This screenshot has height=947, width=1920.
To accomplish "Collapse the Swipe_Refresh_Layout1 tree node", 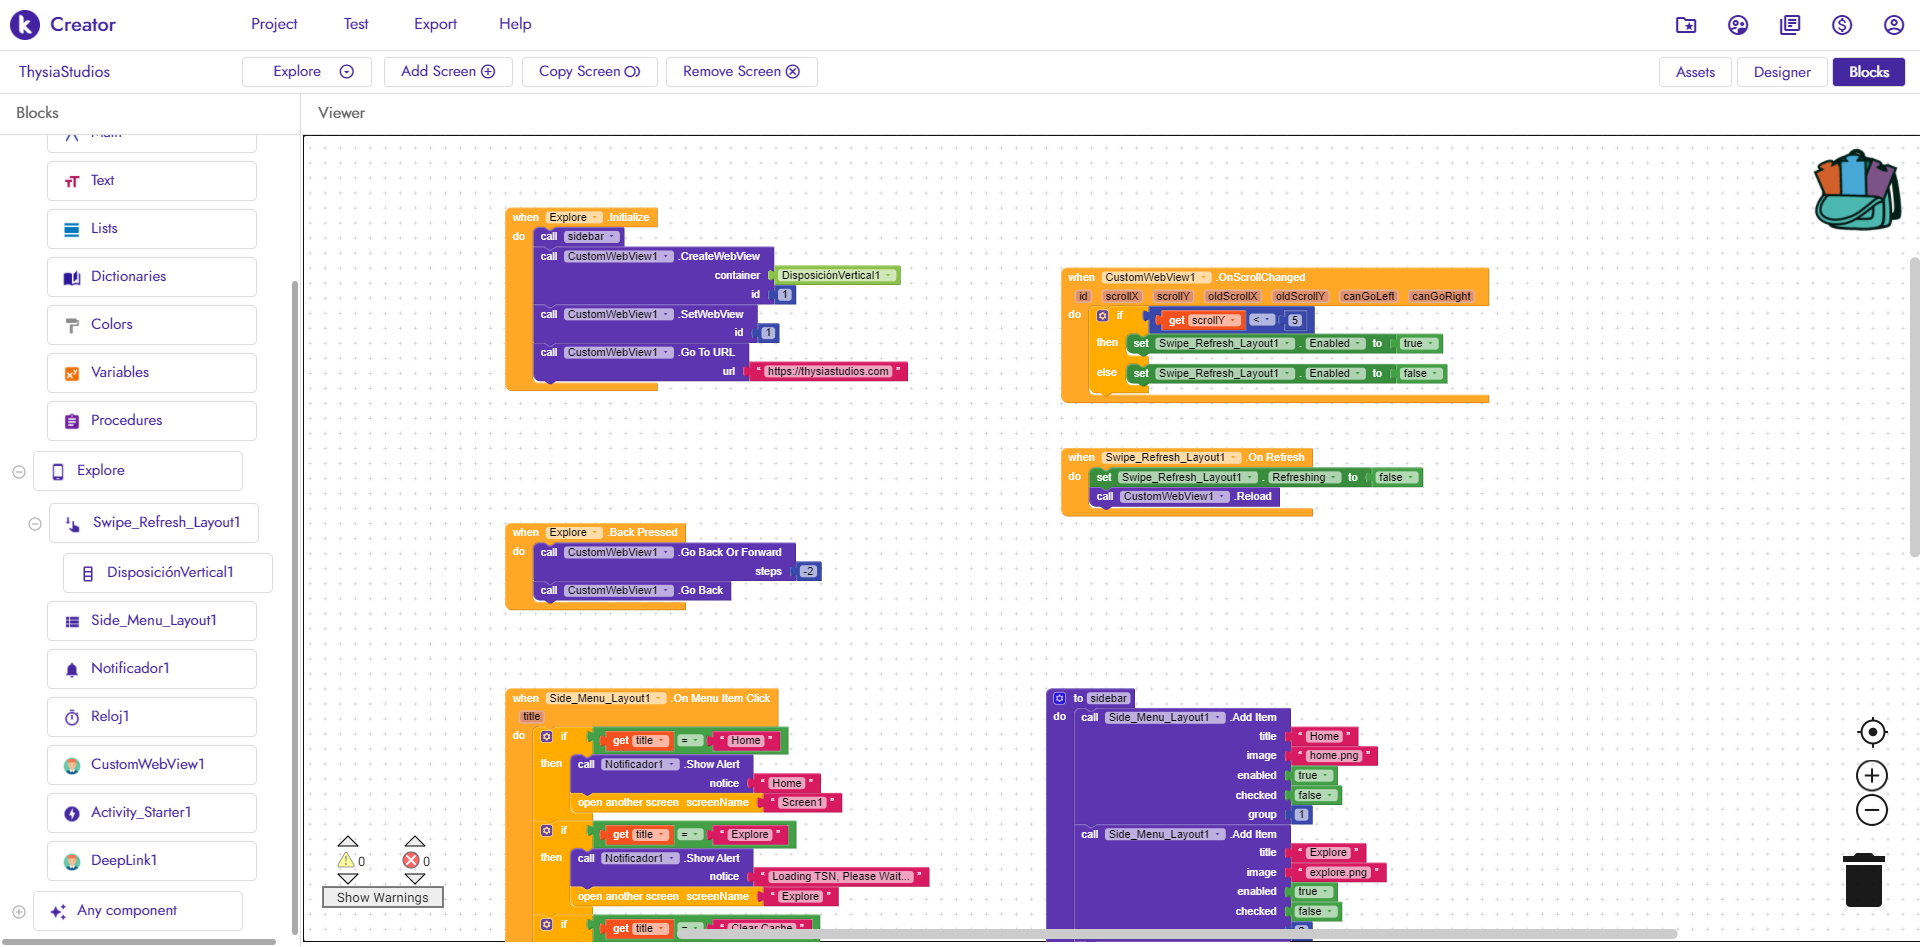I will (x=35, y=524).
